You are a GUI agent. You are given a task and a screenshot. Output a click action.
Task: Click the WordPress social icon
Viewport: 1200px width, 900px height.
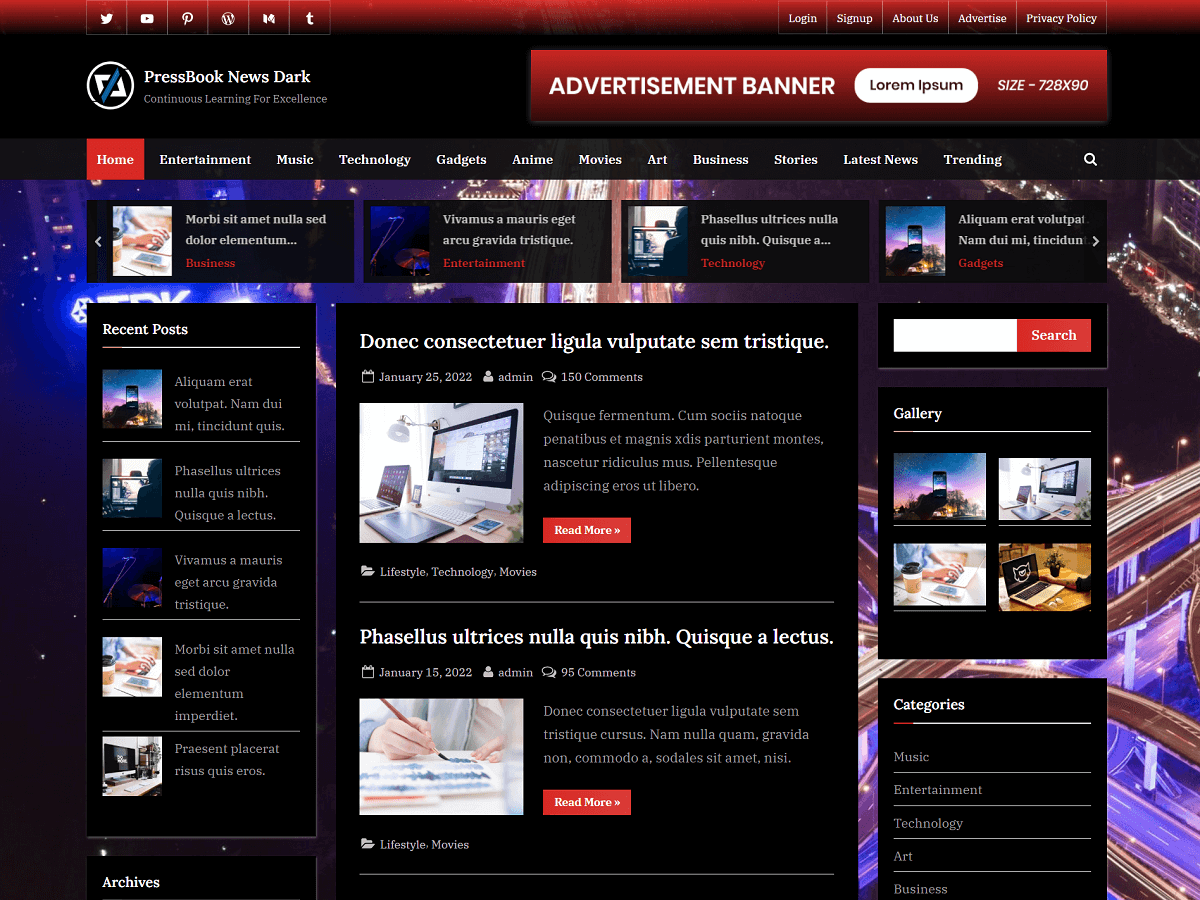pyautogui.click(x=227, y=17)
